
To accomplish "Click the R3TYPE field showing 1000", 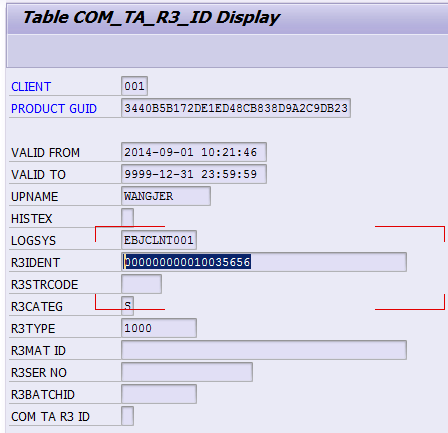I will (x=159, y=328).
